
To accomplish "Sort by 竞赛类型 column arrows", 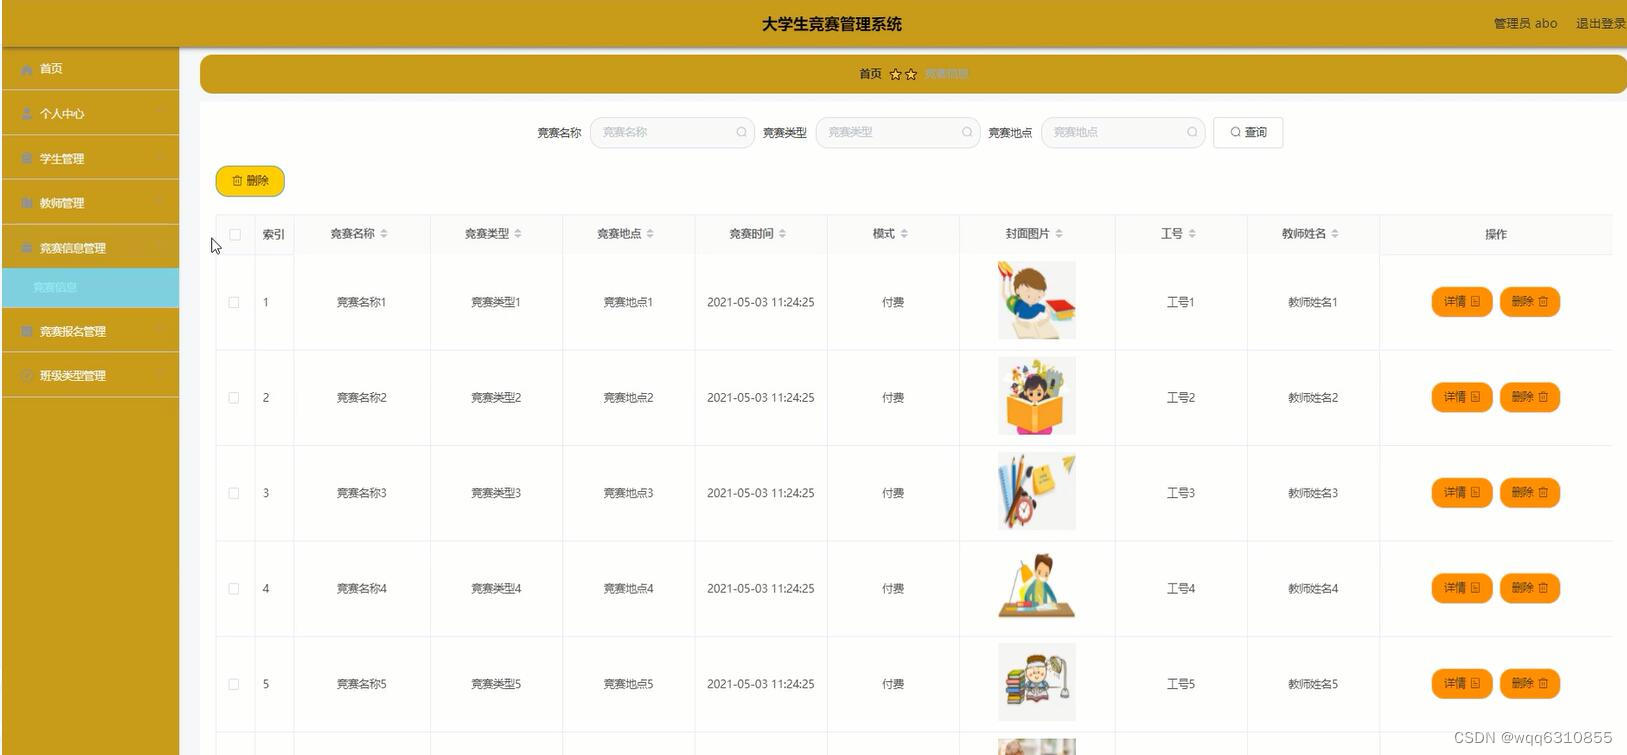I will point(518,234).
